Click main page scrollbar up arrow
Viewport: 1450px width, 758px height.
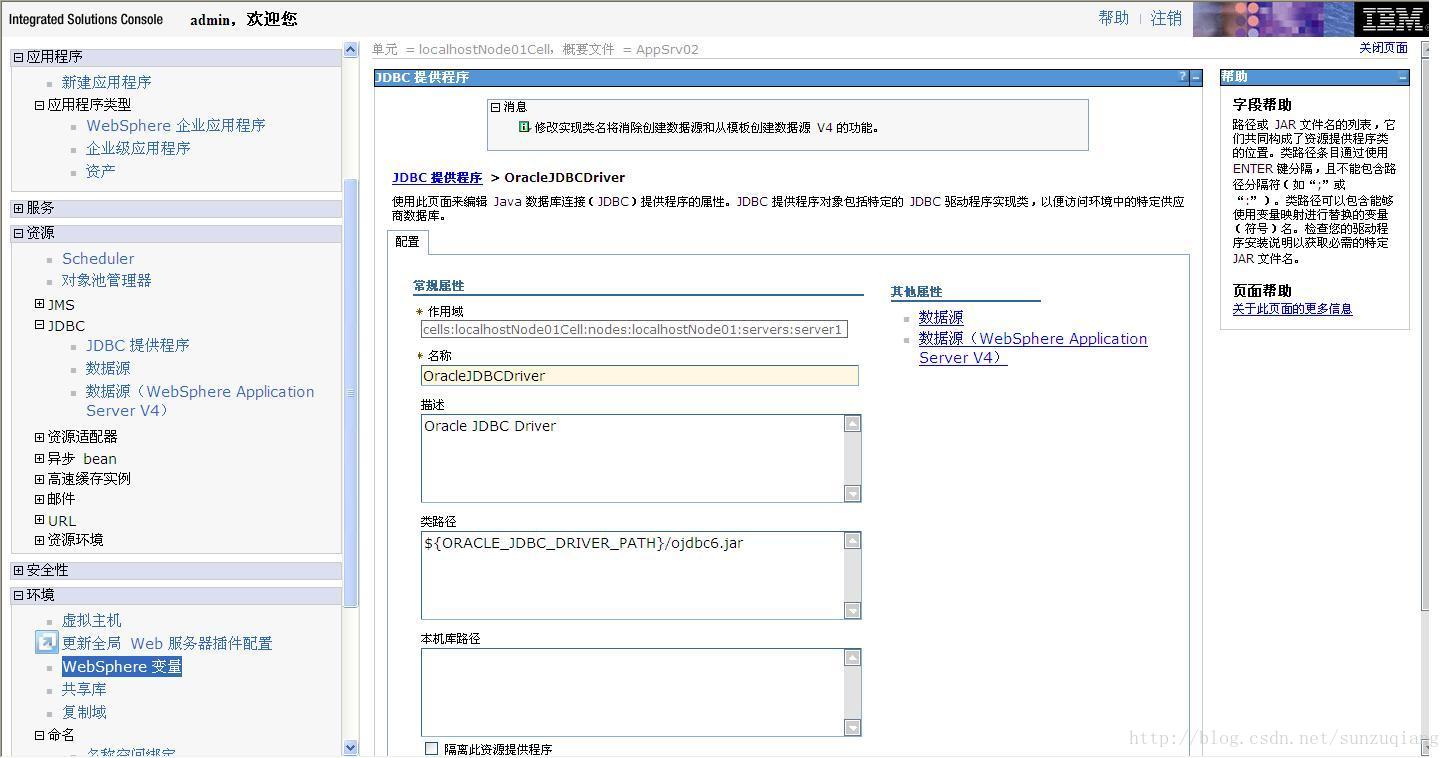tap(1427, 47)
